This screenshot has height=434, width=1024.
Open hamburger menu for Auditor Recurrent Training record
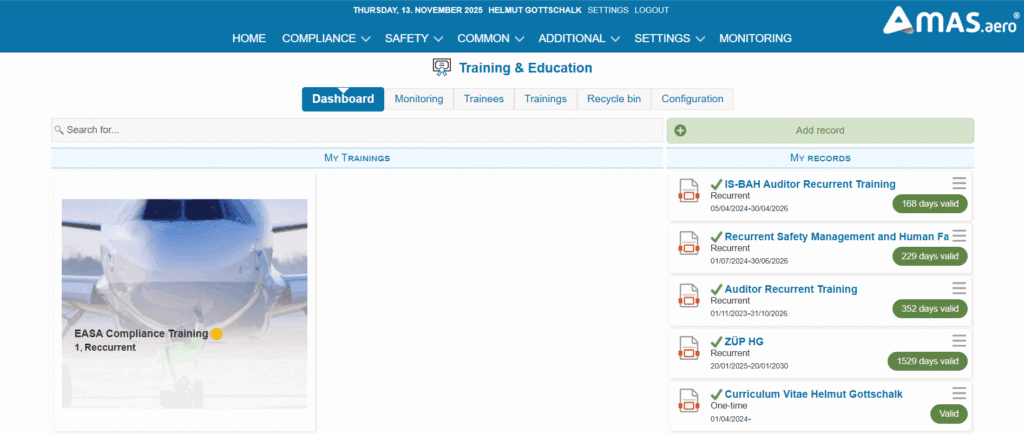pyautogui.click(x=959, y=288)
